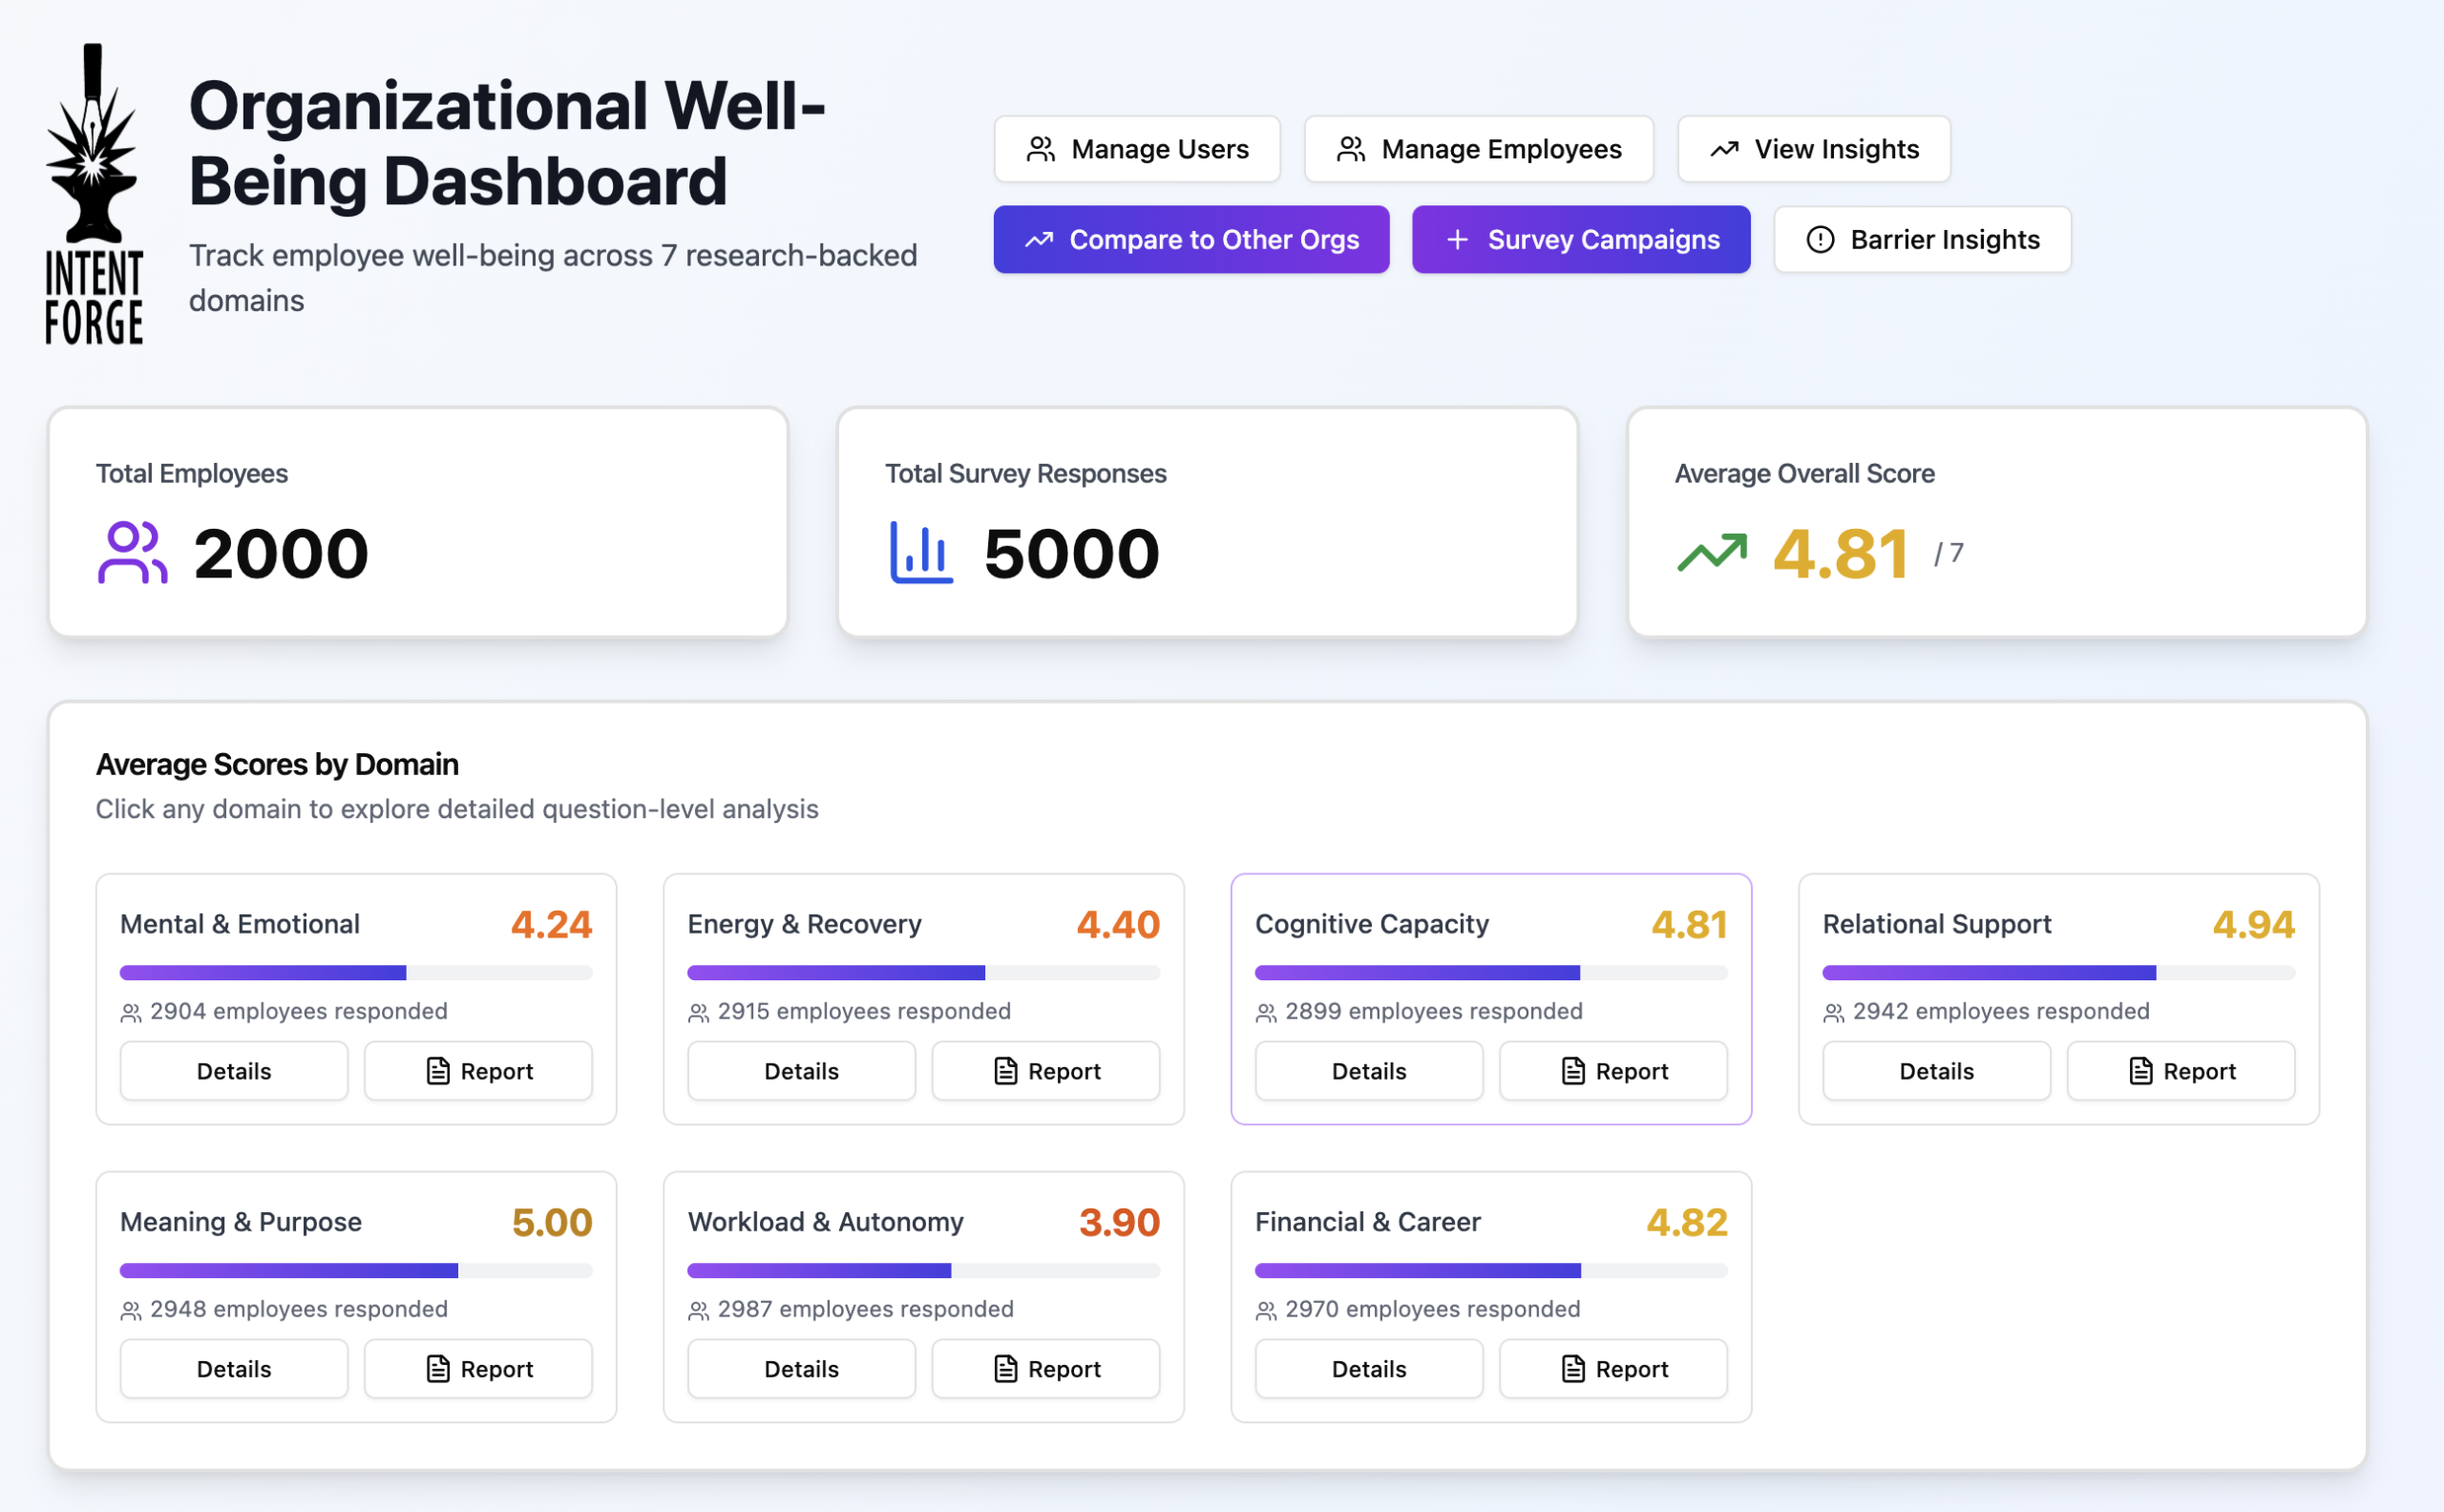
Task: Click the Relational Support 4.94 score
Action: [x=2253, y=925]
